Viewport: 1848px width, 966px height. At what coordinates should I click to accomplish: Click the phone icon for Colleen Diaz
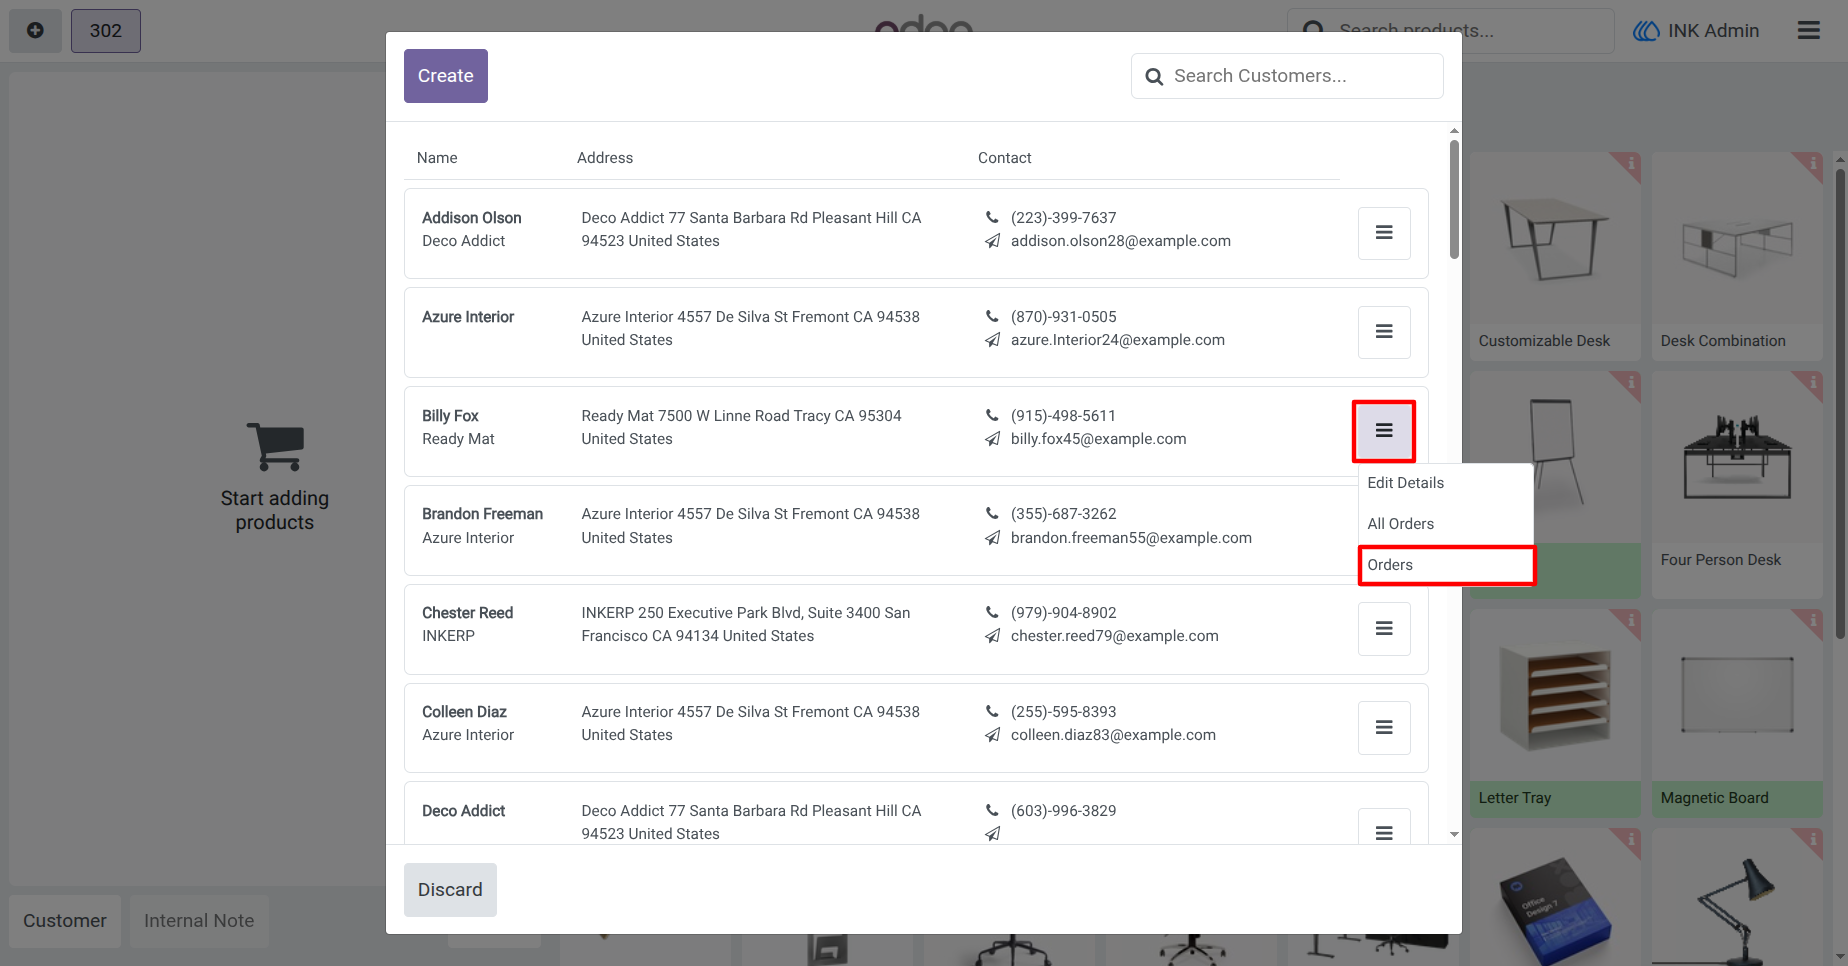pyautogui.click(x=992, y=711)
